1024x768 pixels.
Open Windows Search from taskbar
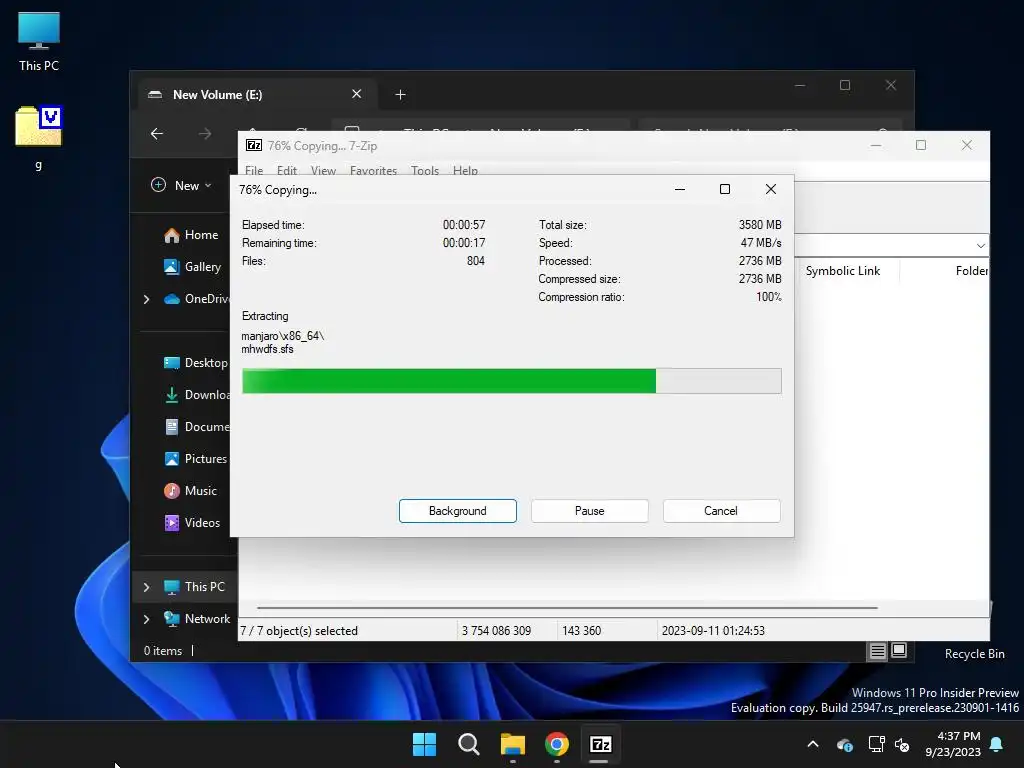tap(468, 744)
